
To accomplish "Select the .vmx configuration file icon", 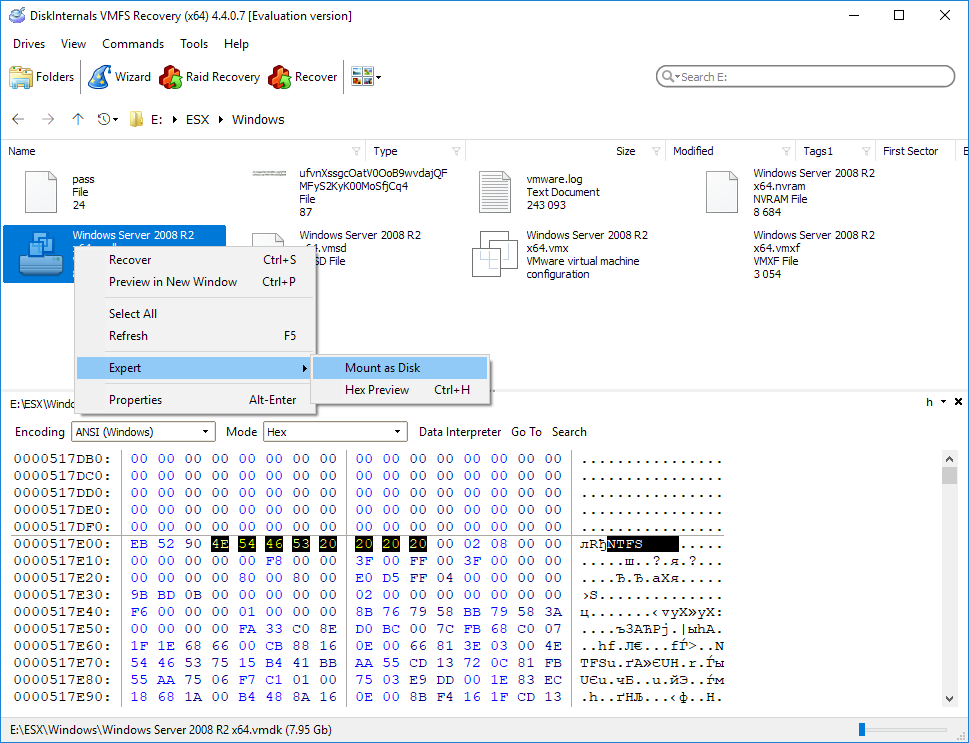I will tap(494, 254).
